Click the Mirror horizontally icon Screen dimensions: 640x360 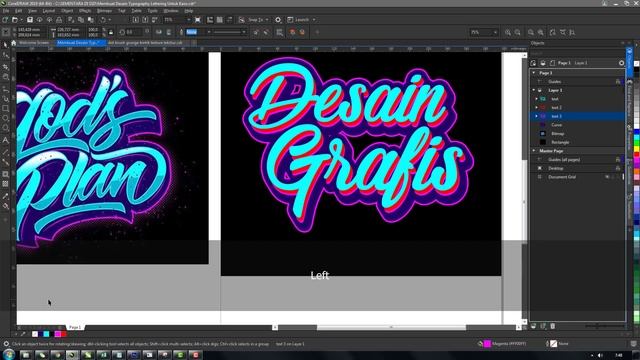pyautogui.click(x=159, y=32)
